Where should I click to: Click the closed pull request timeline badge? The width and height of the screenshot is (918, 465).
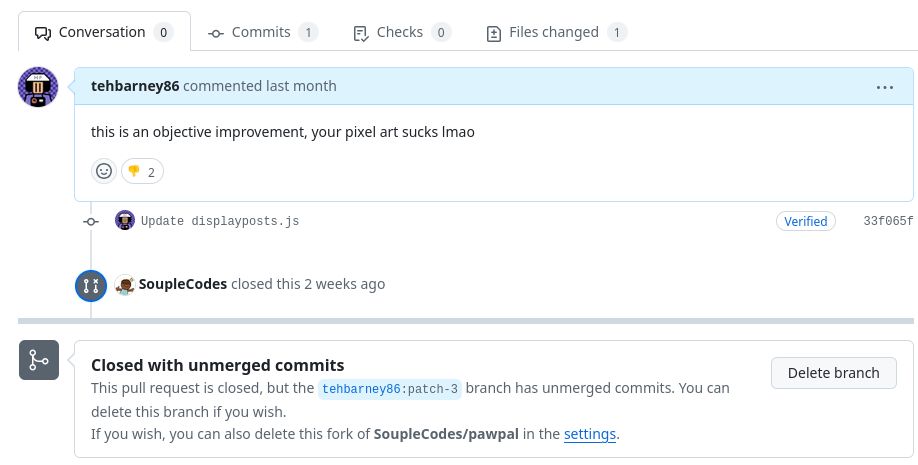click(x=91, y=286)
